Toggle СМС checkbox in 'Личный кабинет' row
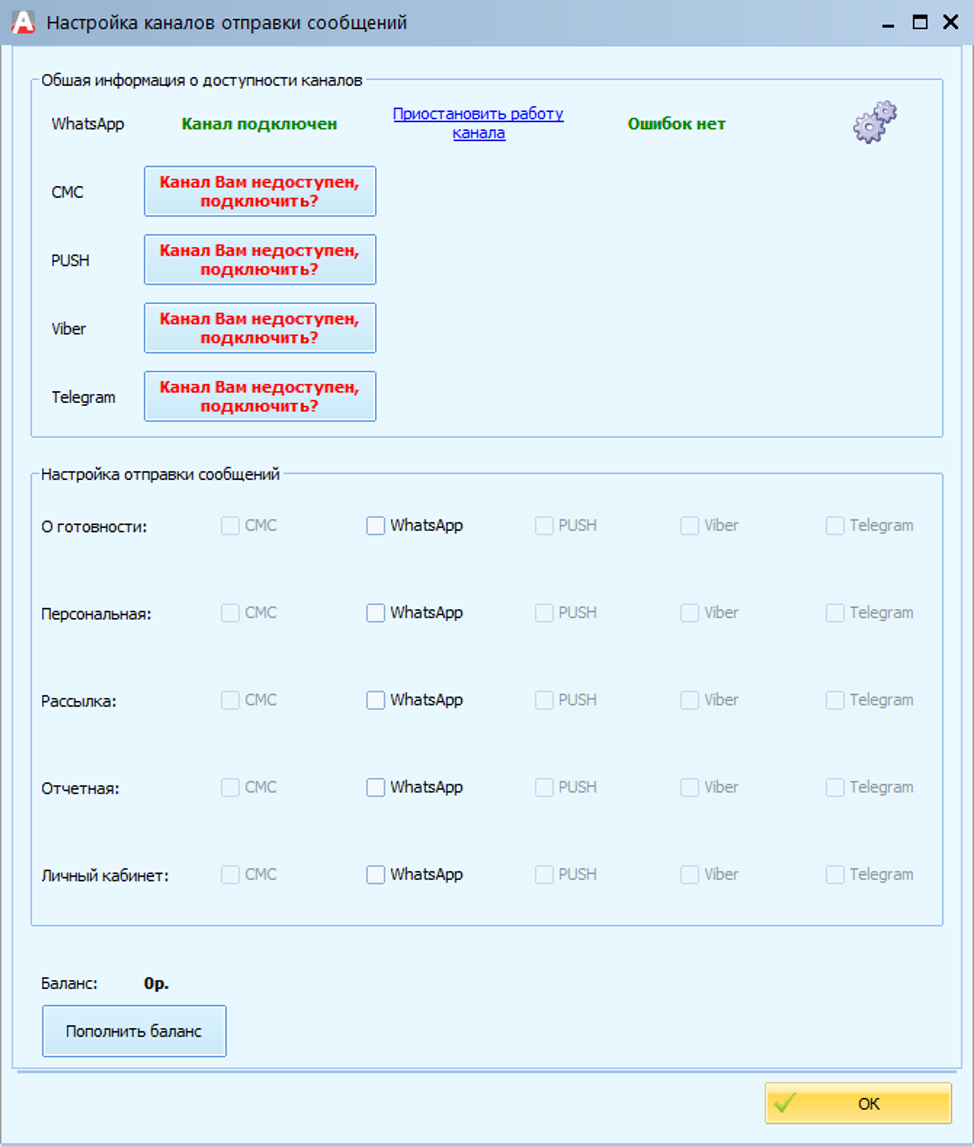The width and height of the screenshot is (974, 1146). (x=230, y=874)
